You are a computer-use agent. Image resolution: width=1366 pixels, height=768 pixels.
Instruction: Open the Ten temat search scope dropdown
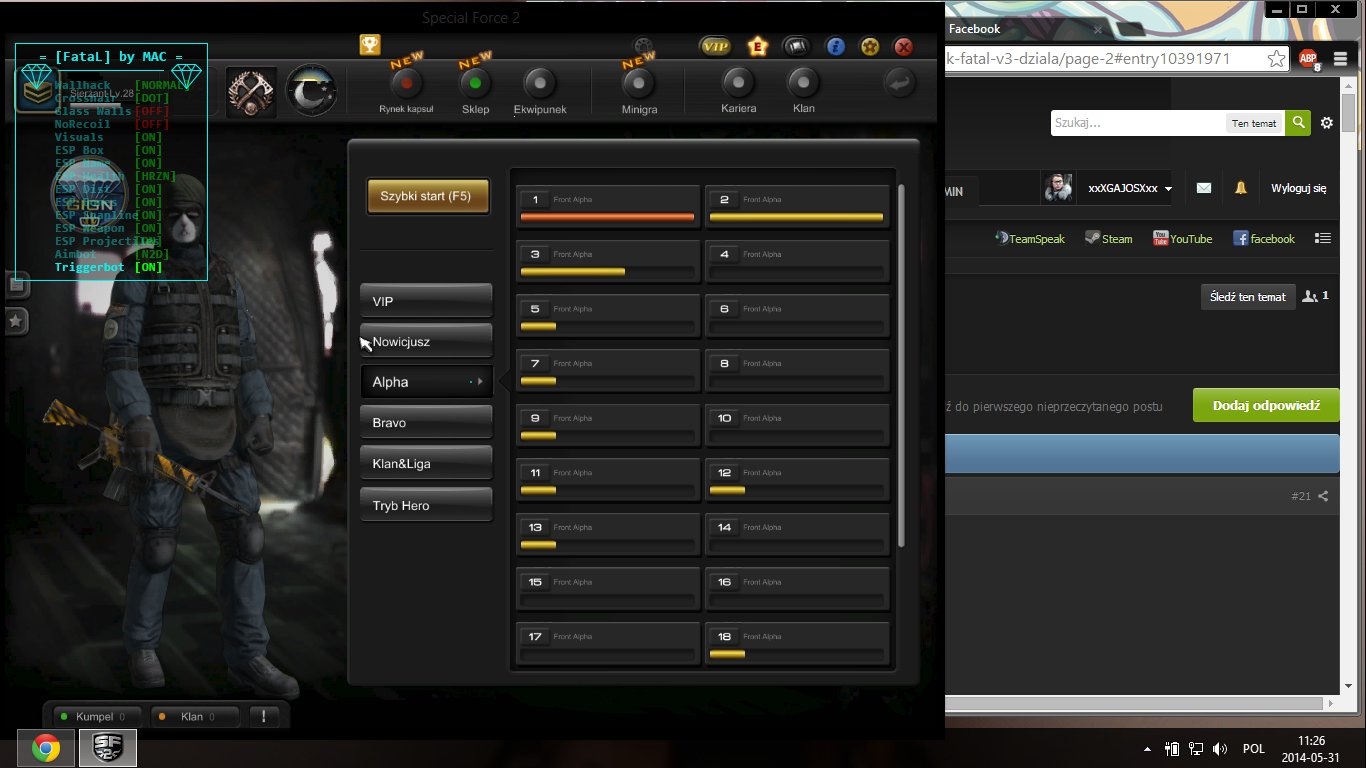point(1254,123)
